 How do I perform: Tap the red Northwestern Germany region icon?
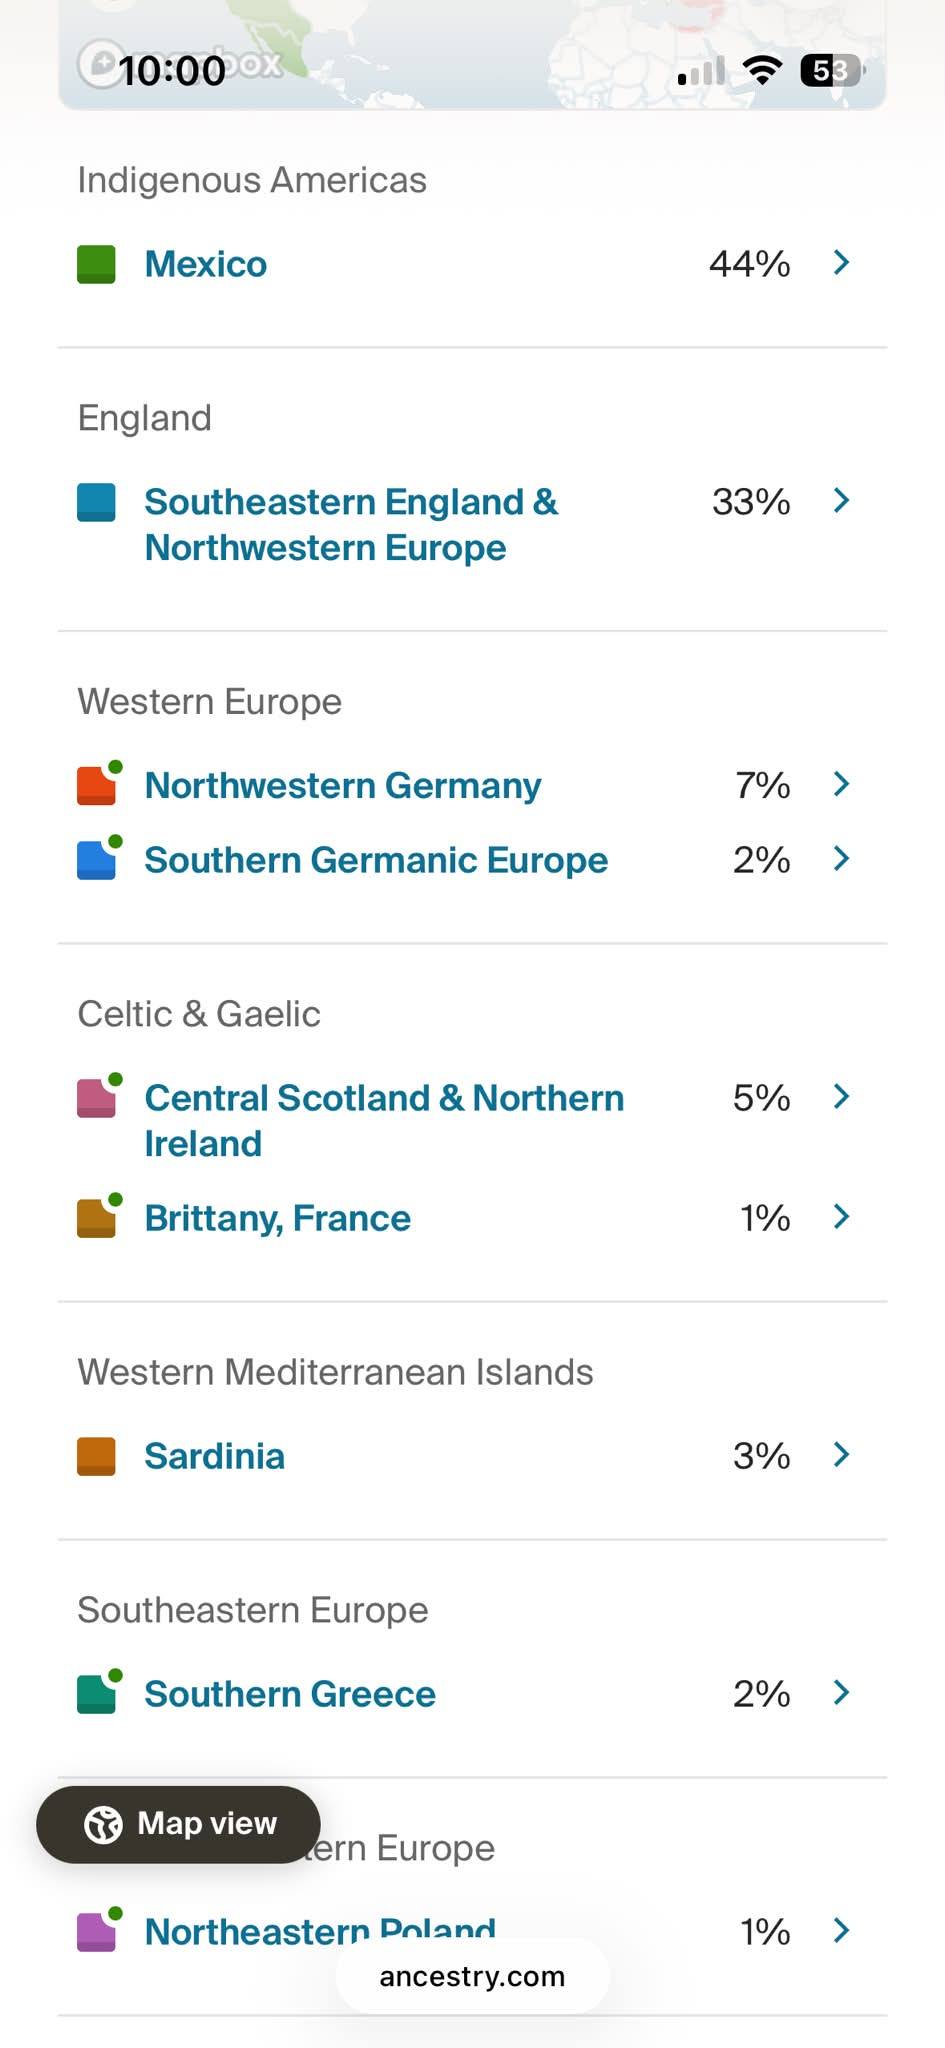click(98, 784)
